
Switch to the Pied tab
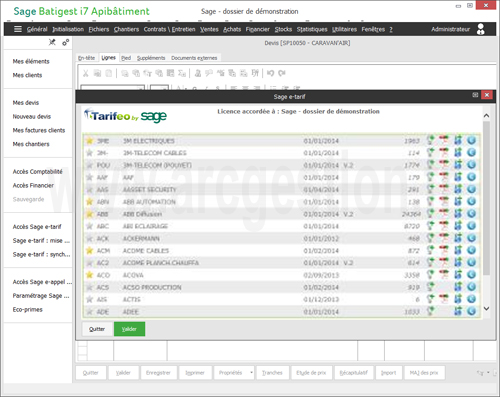126,58
